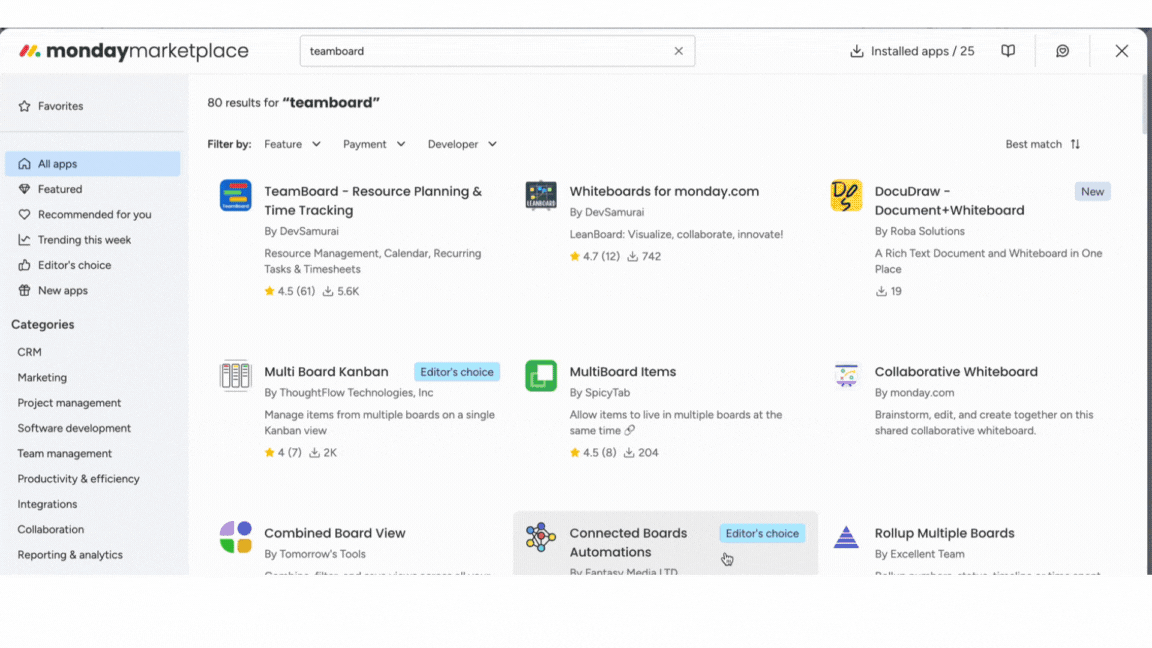Expand the Payment filter dropdown

[x=374, y=144]
